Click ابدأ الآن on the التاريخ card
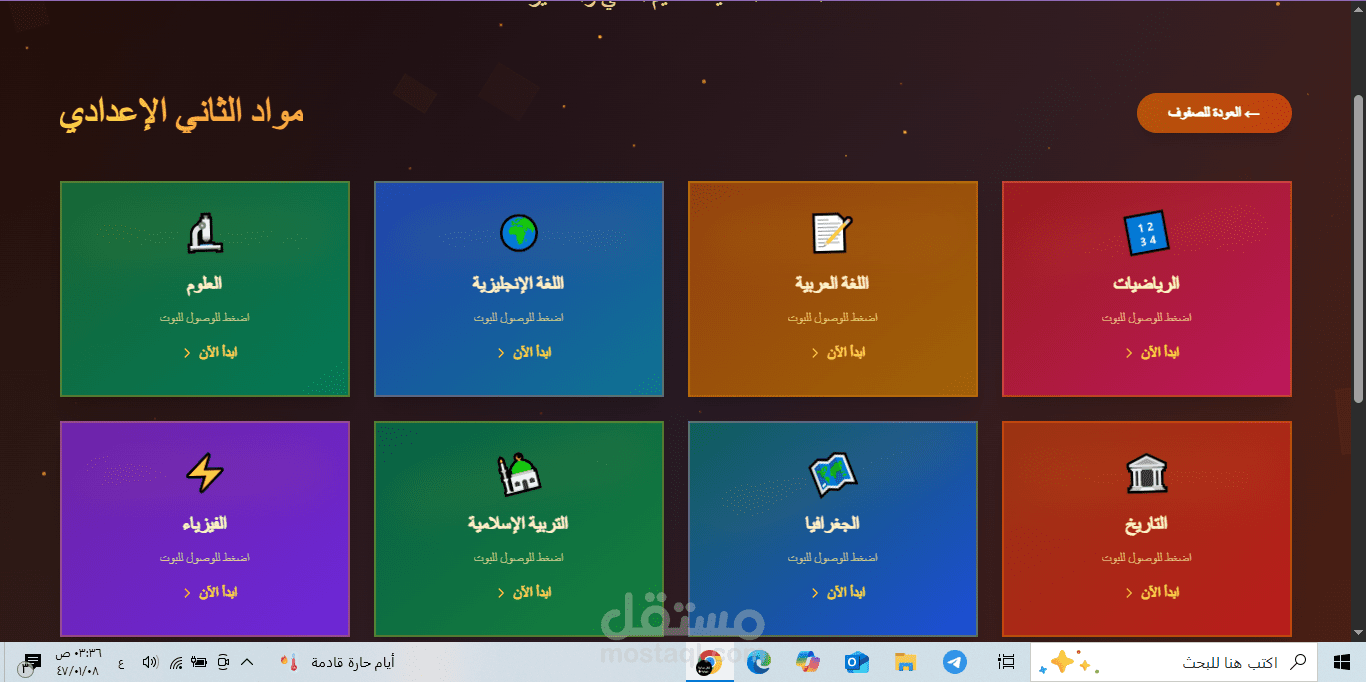The height and width of the screenshot is (682, 1366). (1152, 593)
